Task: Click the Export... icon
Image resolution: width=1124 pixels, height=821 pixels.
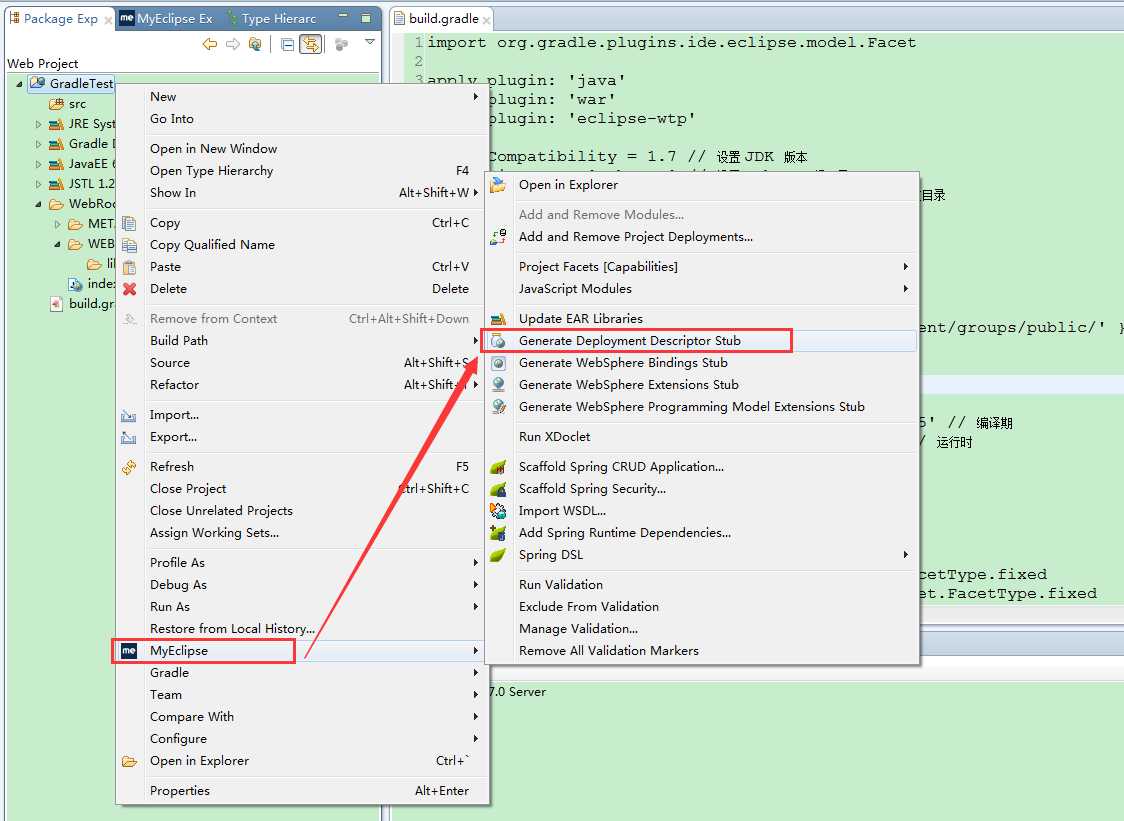Action: tap(129, 437)
